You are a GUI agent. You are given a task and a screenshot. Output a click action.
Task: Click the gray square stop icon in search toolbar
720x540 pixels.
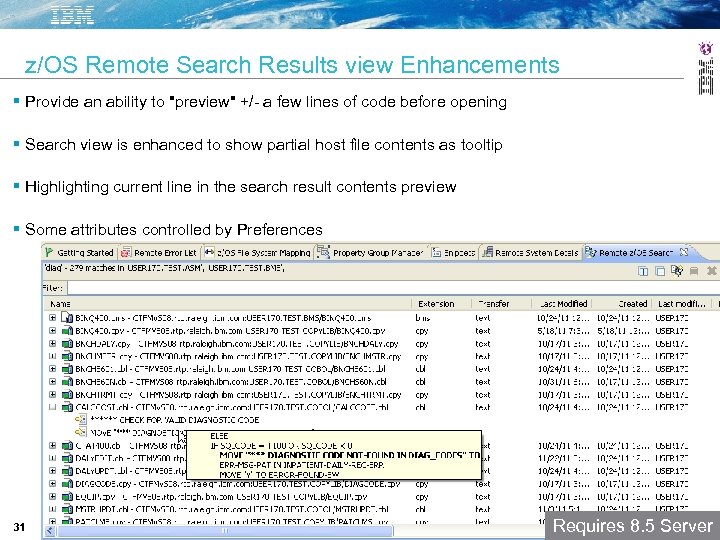click(694, 271)
